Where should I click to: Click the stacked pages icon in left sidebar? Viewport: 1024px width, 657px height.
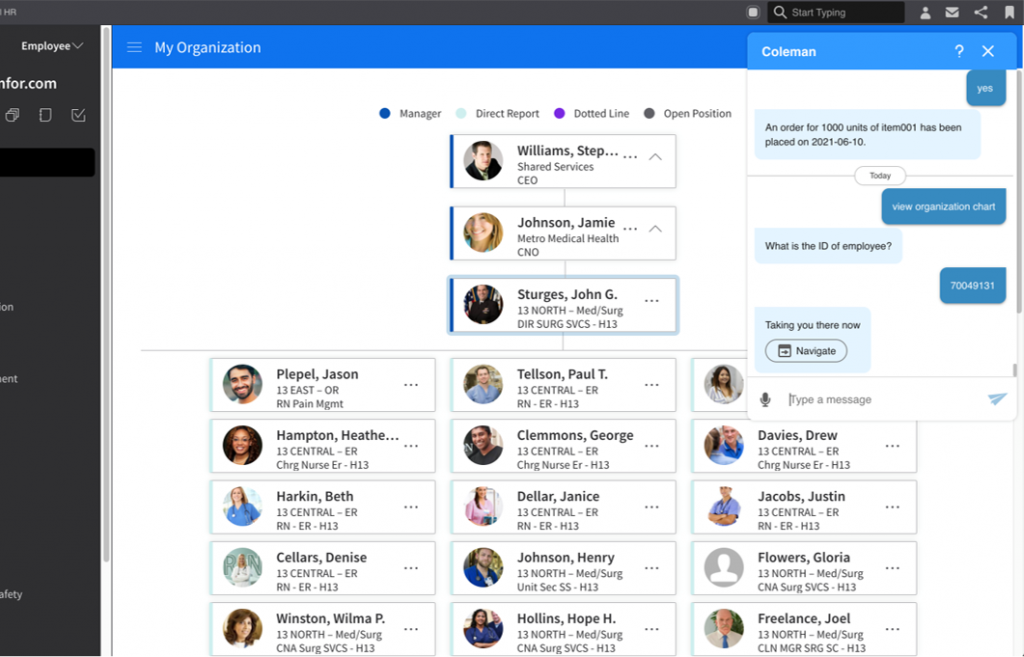[x=12, y=116]
